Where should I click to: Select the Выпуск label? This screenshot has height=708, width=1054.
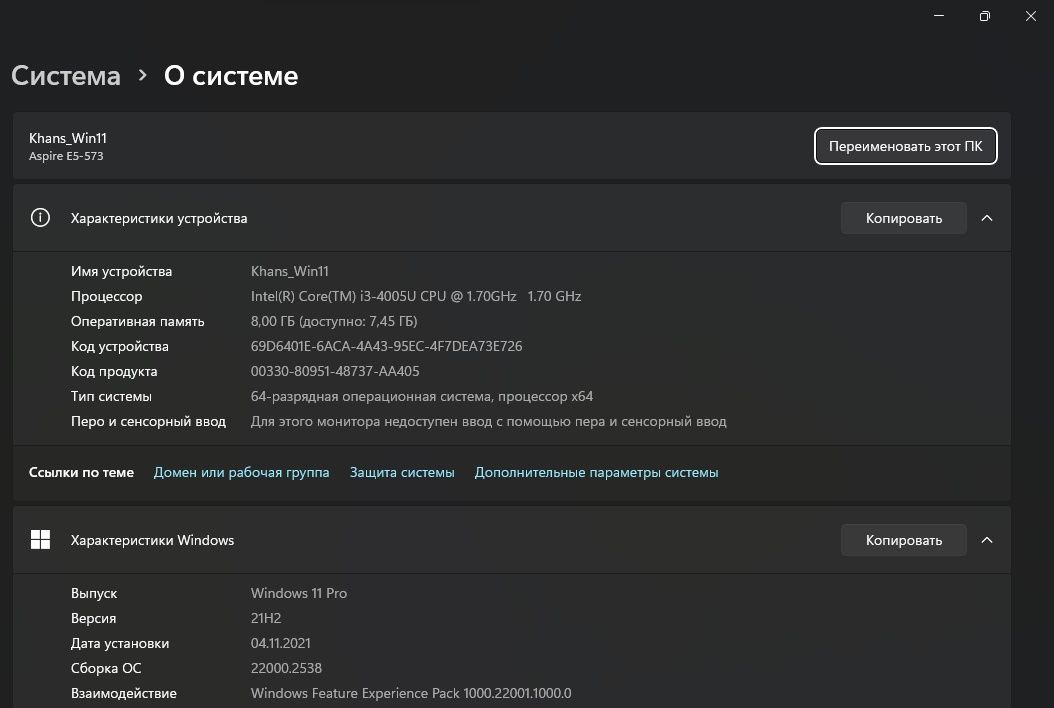(x=93, y=593)
